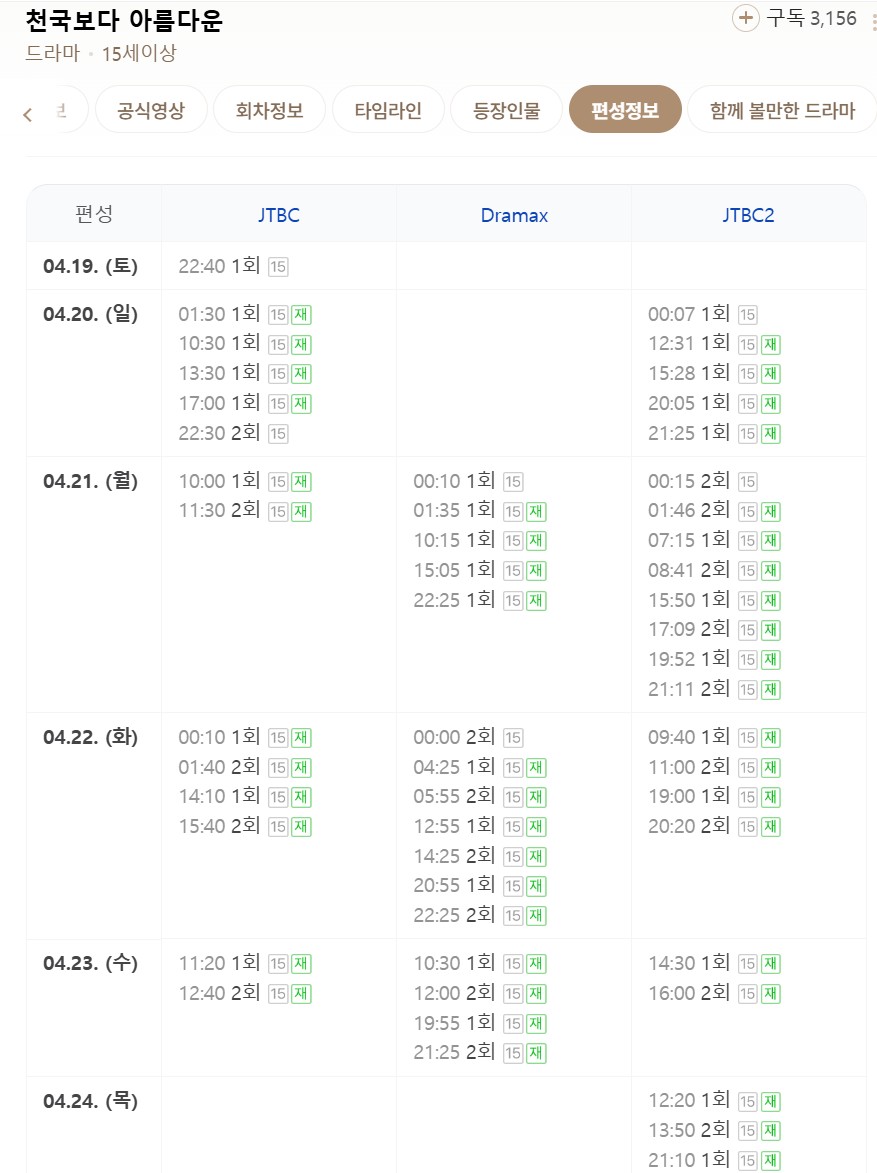This screenshot has width=877, height=1173.
Task: Click the plus icon next to 구독
Action: tap(745, 18)
